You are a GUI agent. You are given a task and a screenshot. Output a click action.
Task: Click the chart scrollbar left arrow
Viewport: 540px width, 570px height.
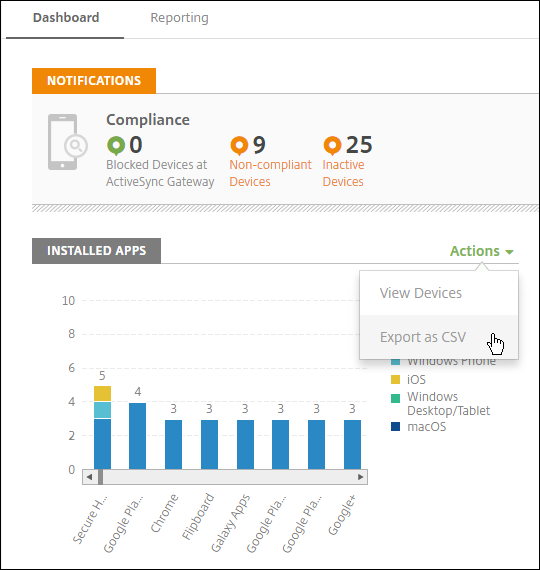click(89, 477)
